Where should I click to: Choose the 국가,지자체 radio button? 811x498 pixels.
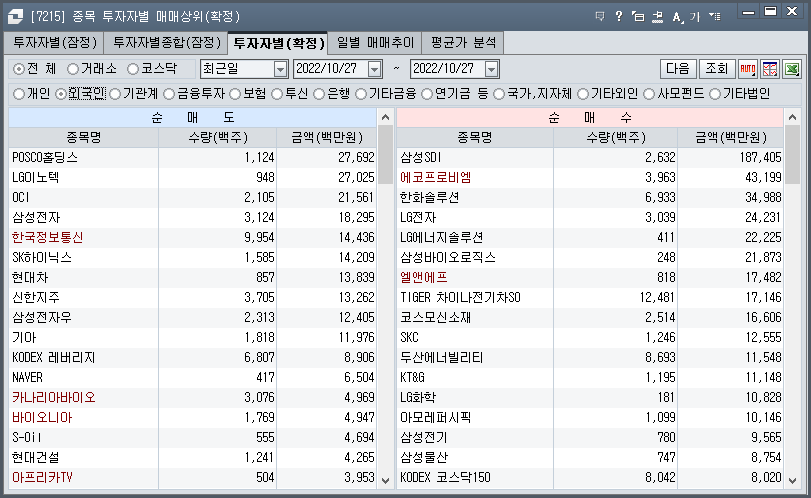(499, 94)
